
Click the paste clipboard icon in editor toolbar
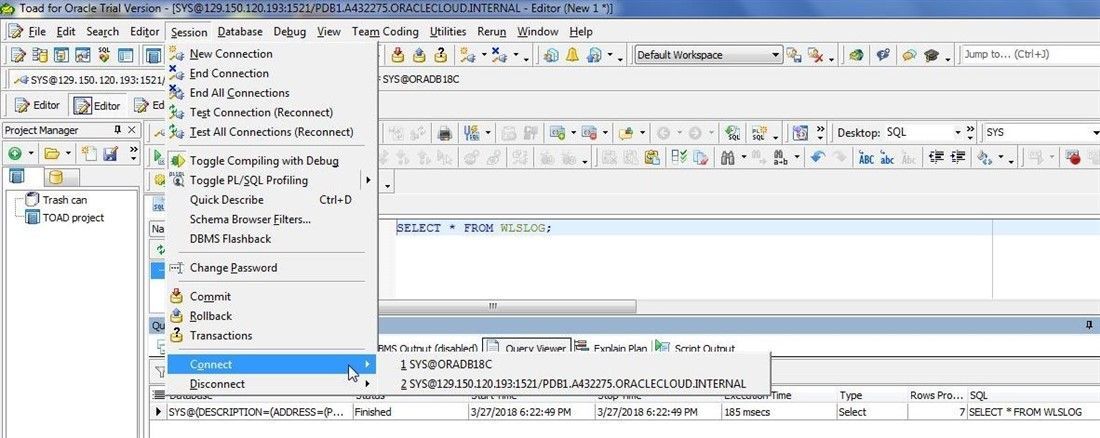click(x=653, y=158)
